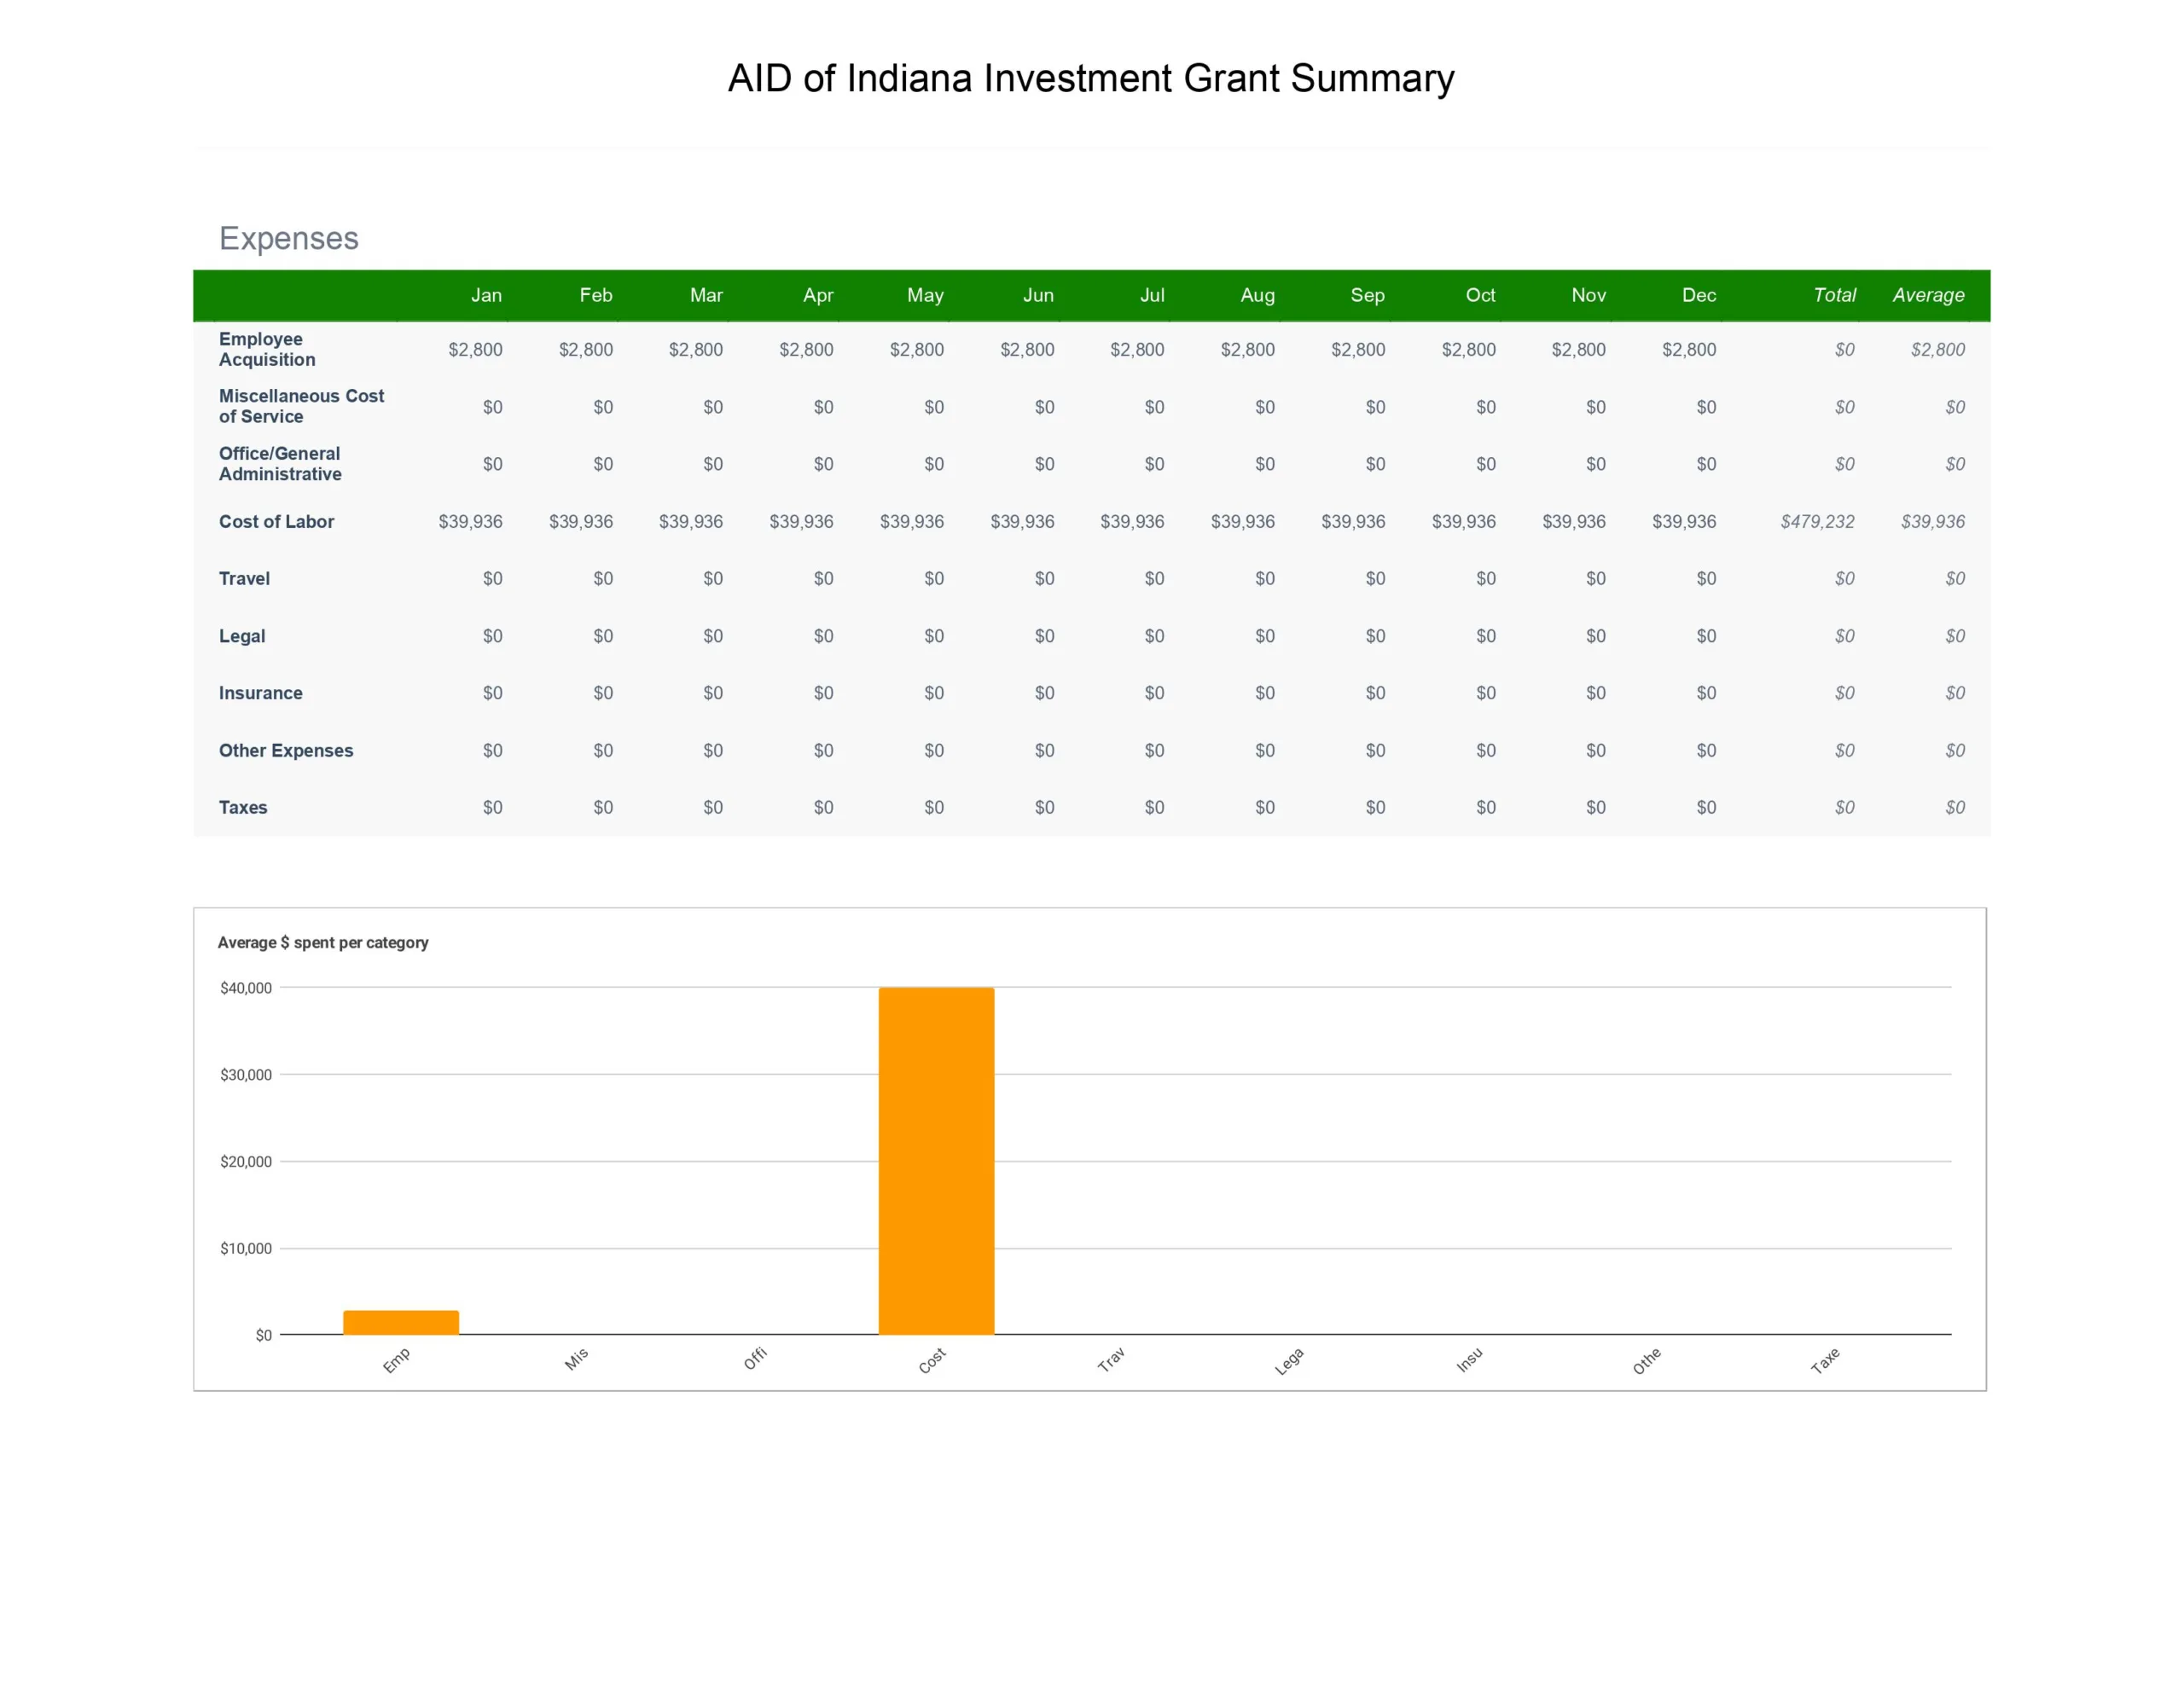Select the Other Expenses March '$0' cell
This screenshot has width=2184, height=1687.
[x=712, y=750]
